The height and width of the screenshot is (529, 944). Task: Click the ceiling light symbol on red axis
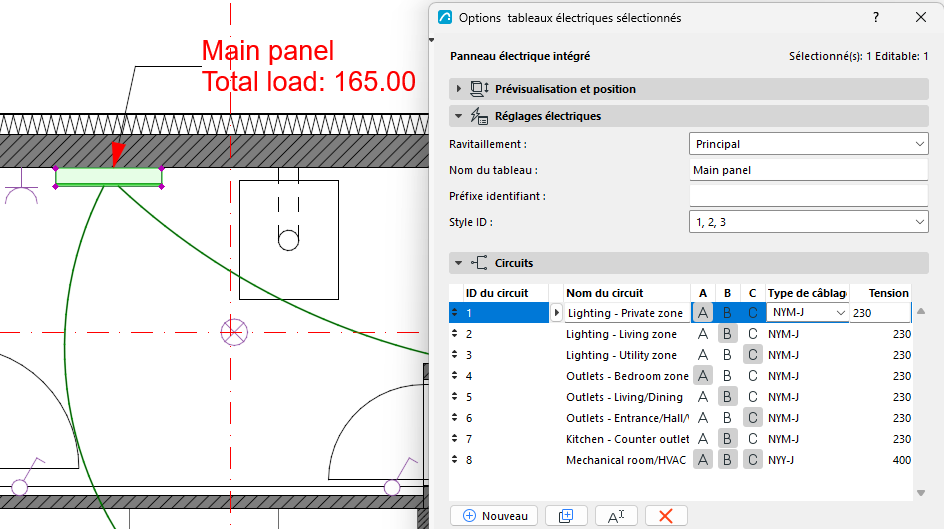[x=234, y=332]
